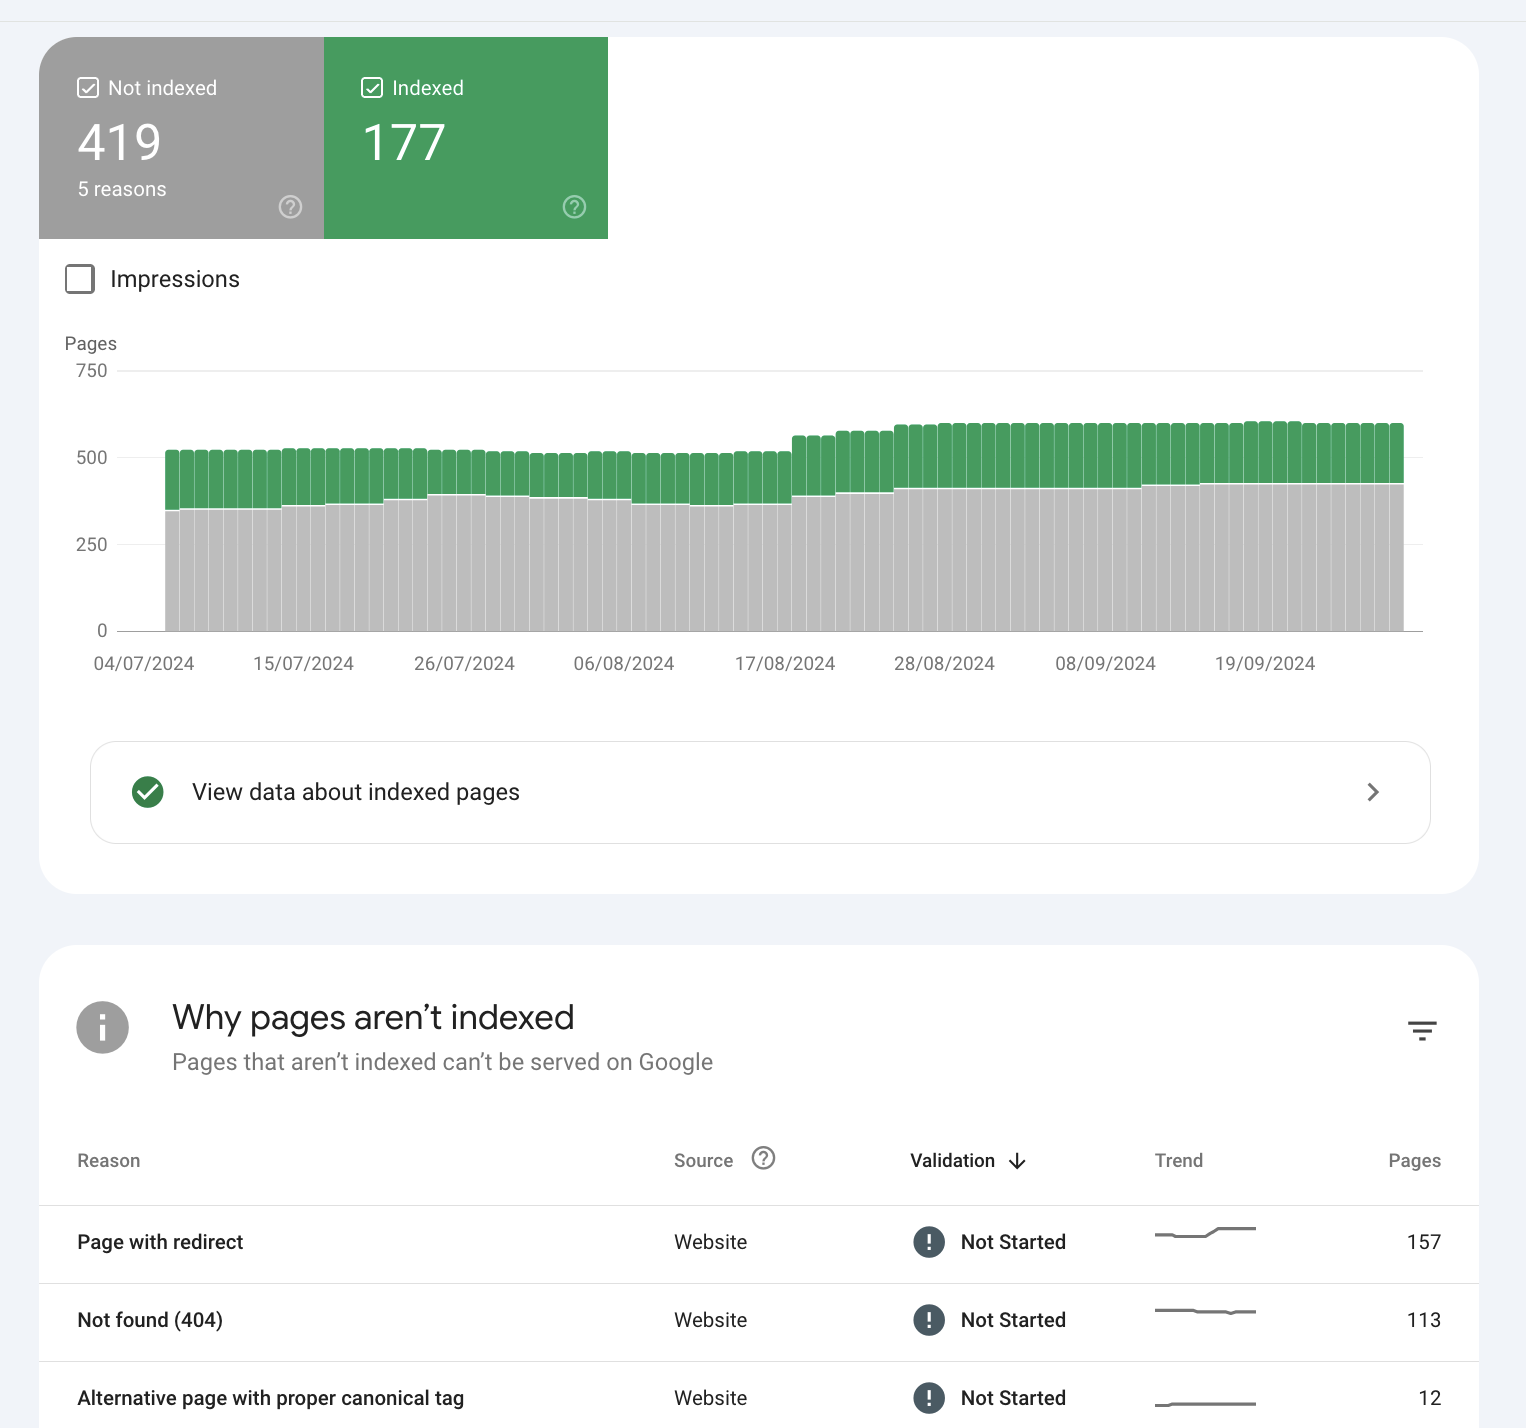
Task: Click Website source in Page with redirect row
Action: tap(710, 1242)
